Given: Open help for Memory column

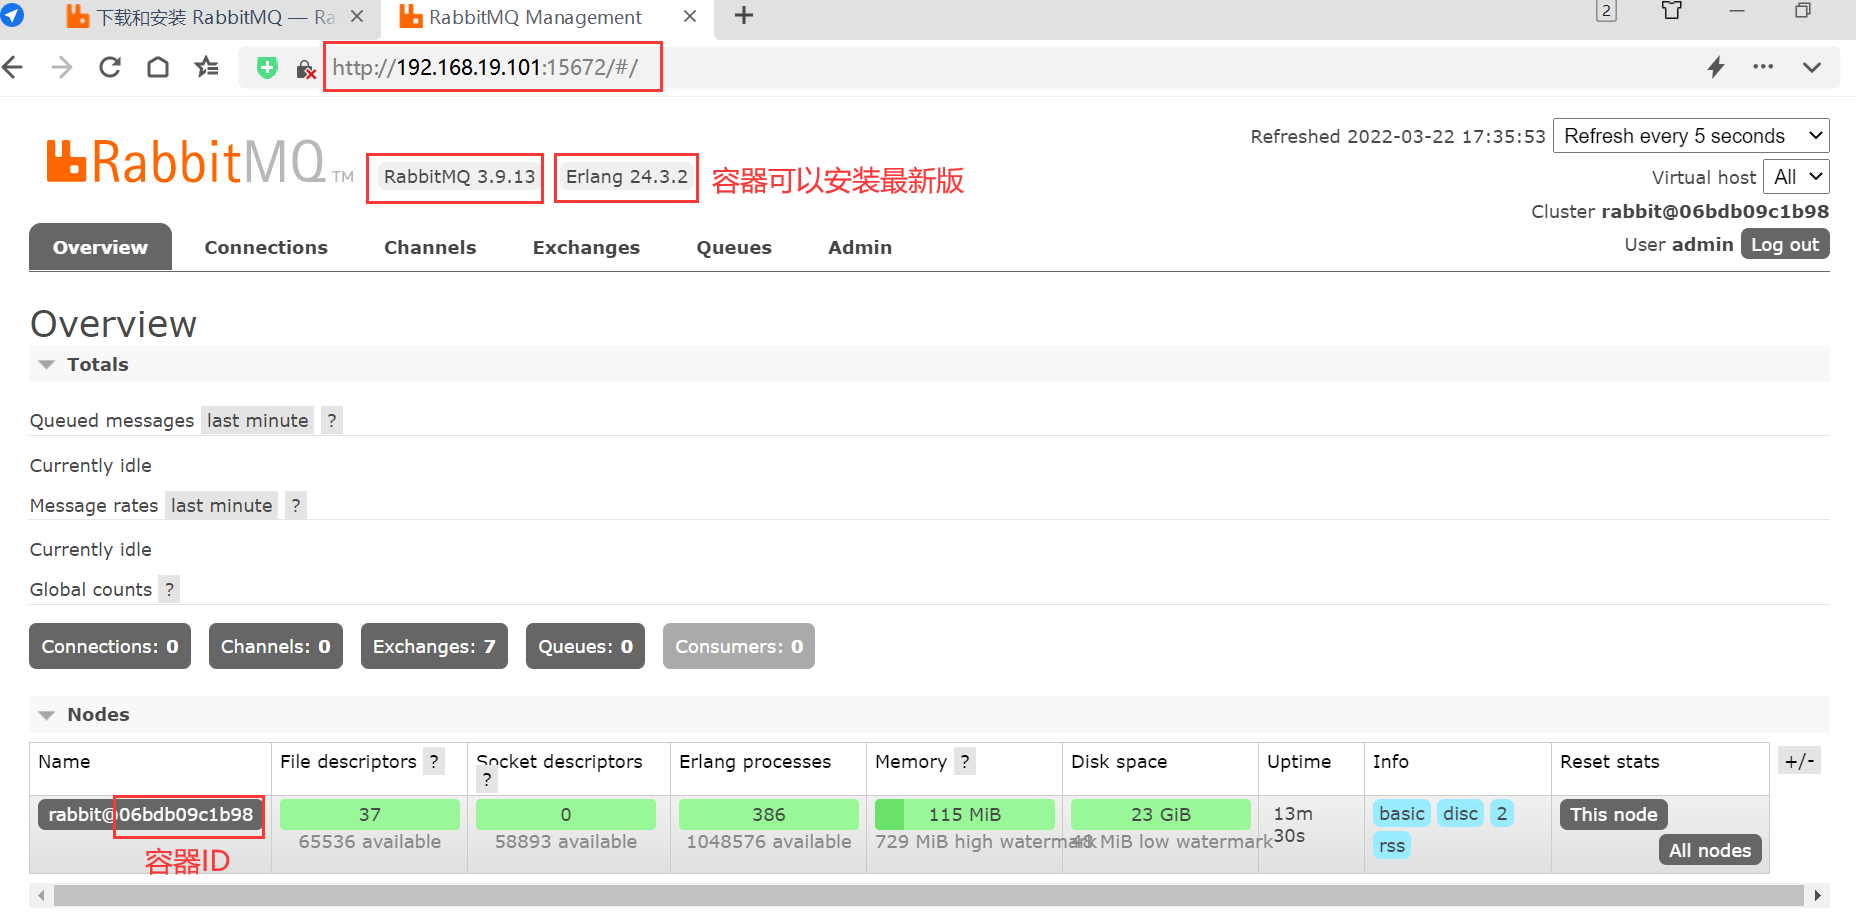Looking at the screenshot, I should (965, 761).
